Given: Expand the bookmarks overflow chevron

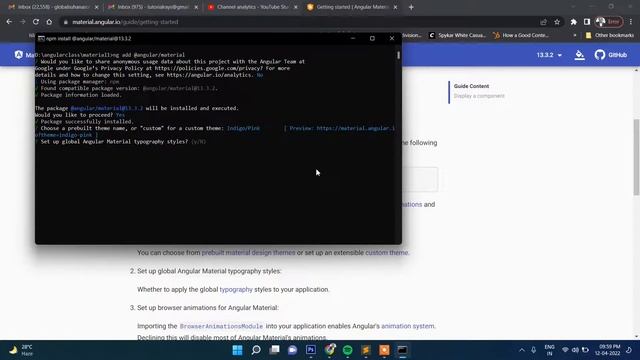Looking at the screenshot, I should 575,36.
